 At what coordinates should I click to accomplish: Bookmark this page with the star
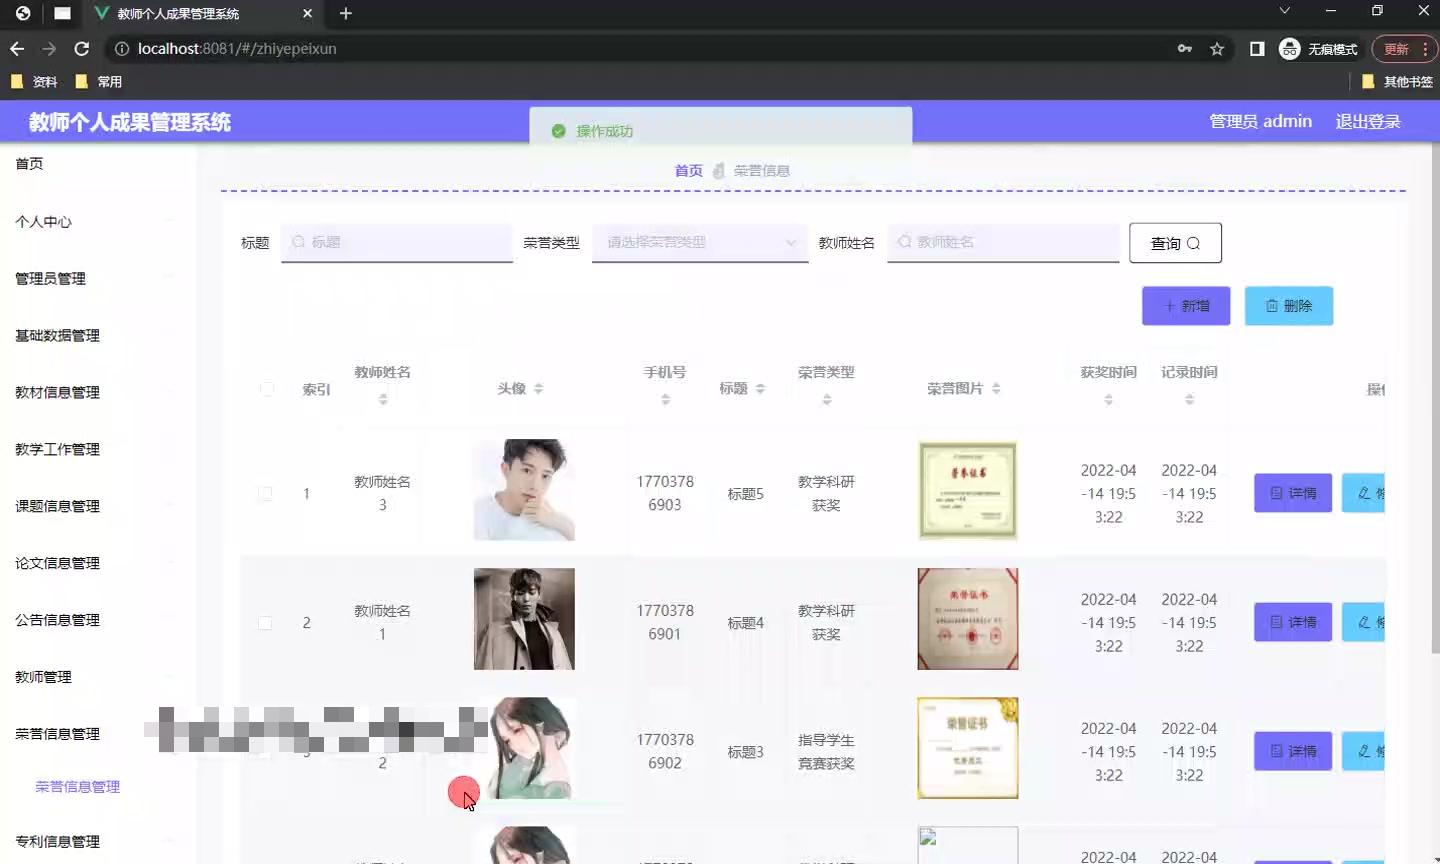1217,49
